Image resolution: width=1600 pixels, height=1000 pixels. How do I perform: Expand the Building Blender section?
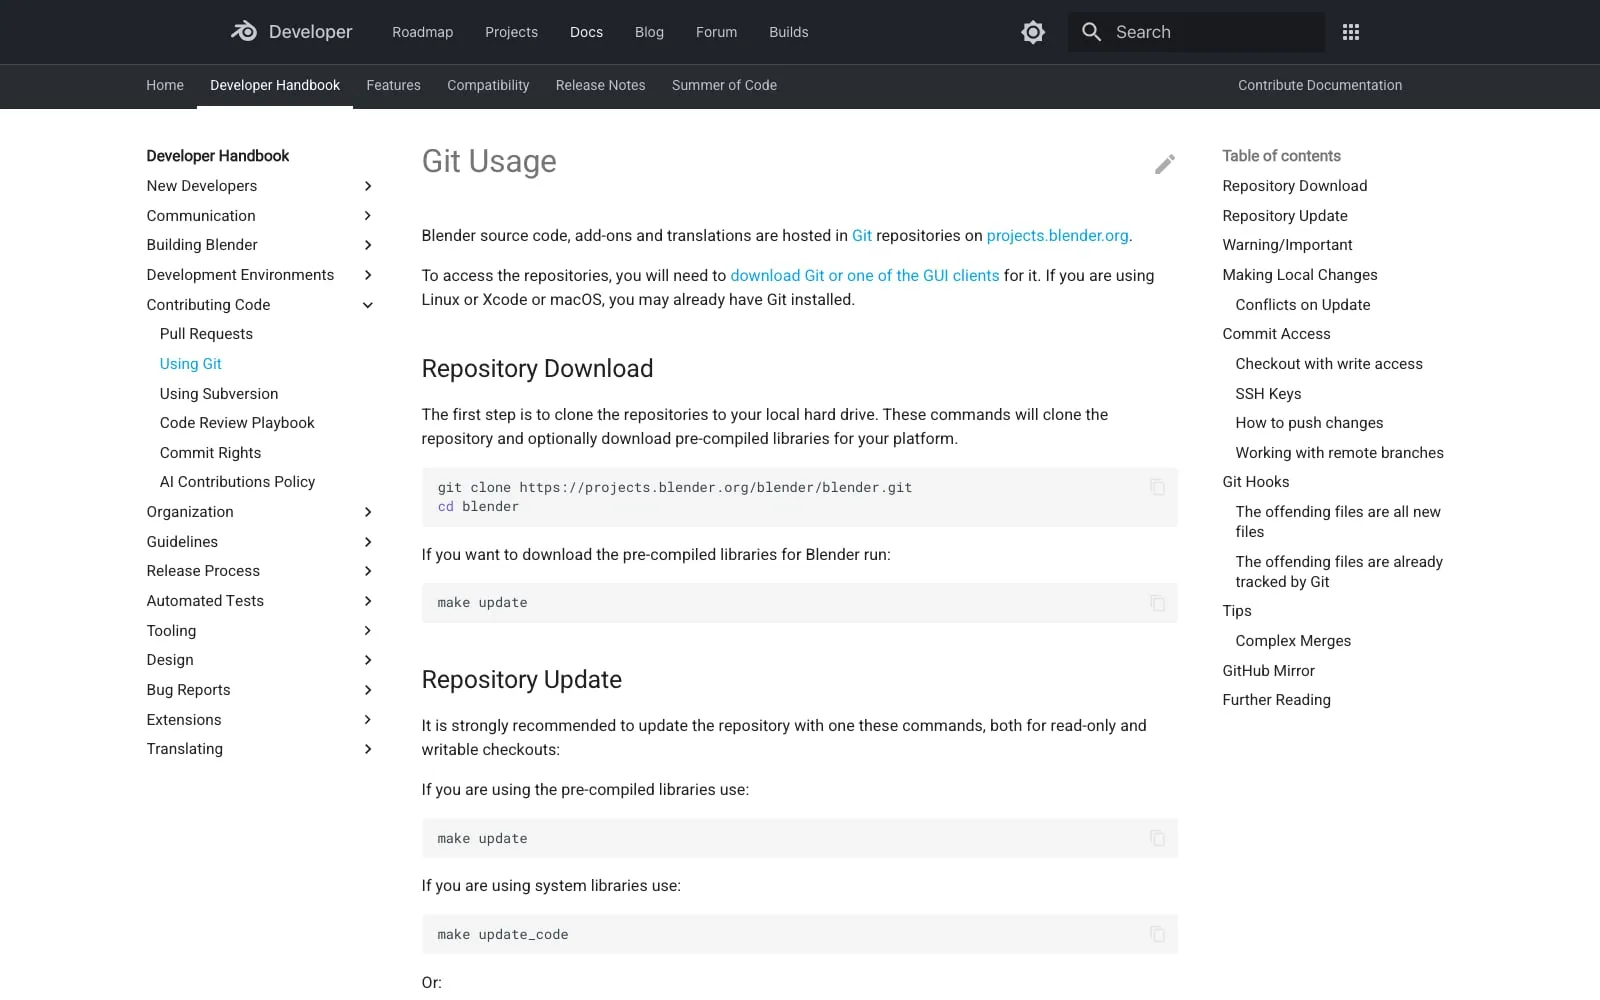[x=368, y=245]
